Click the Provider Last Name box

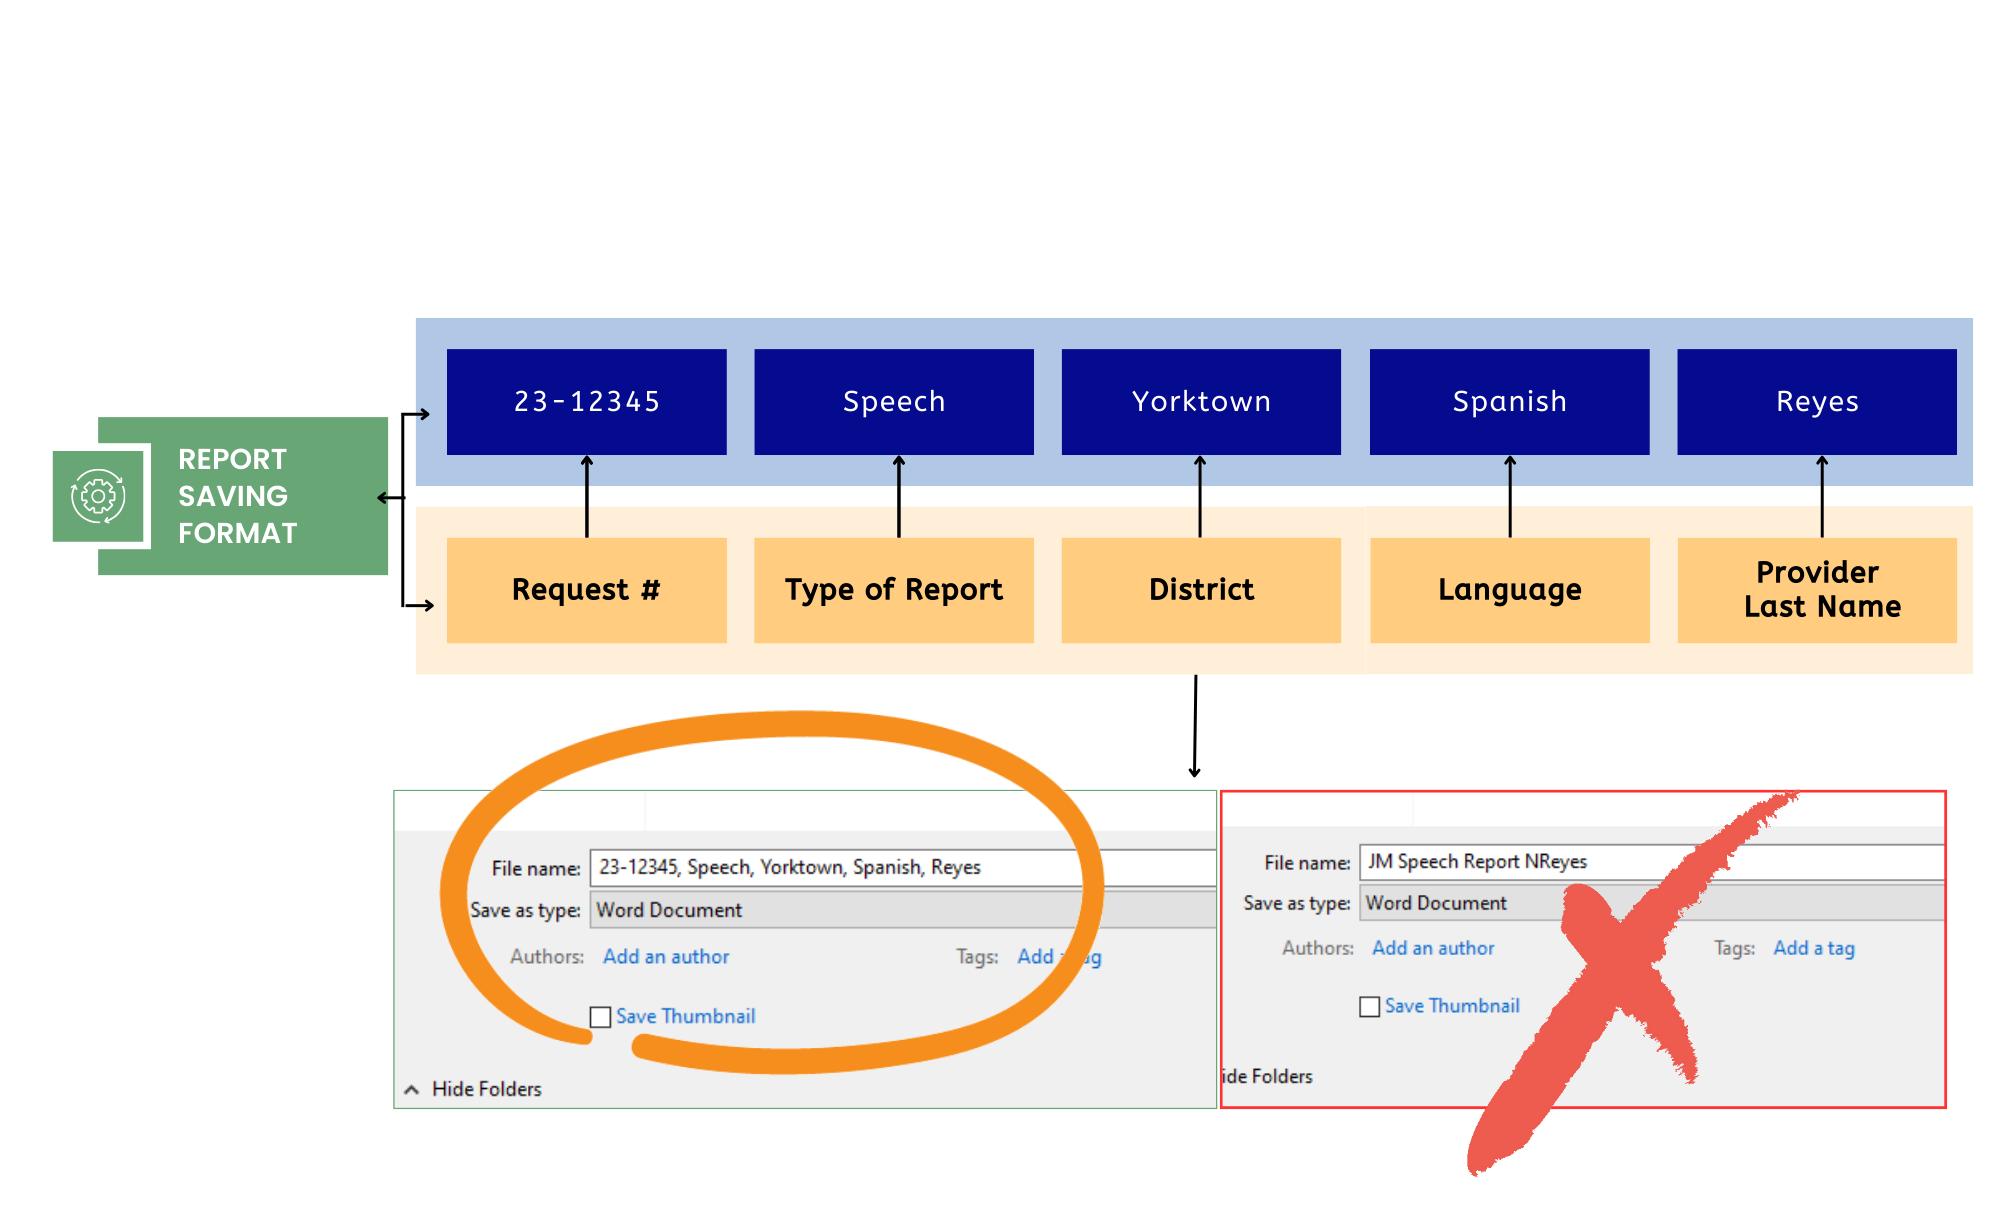pos(1817,590)
